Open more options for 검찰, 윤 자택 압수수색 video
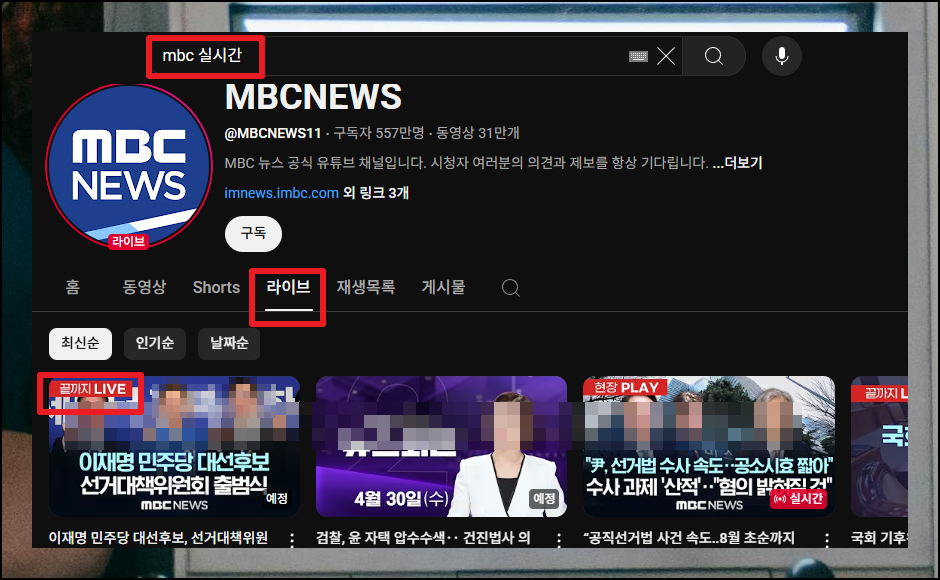 pyautogui.click(x=559, y=540)
